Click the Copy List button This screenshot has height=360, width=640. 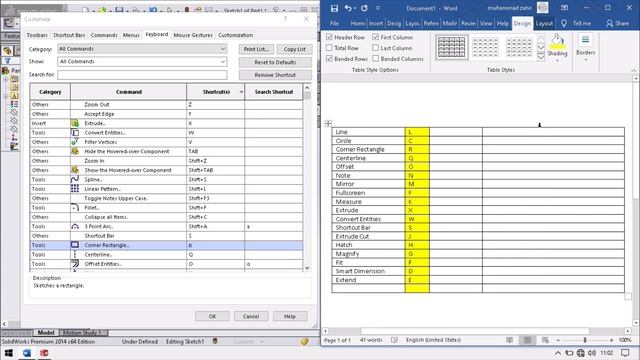click(x=295, y=49)
